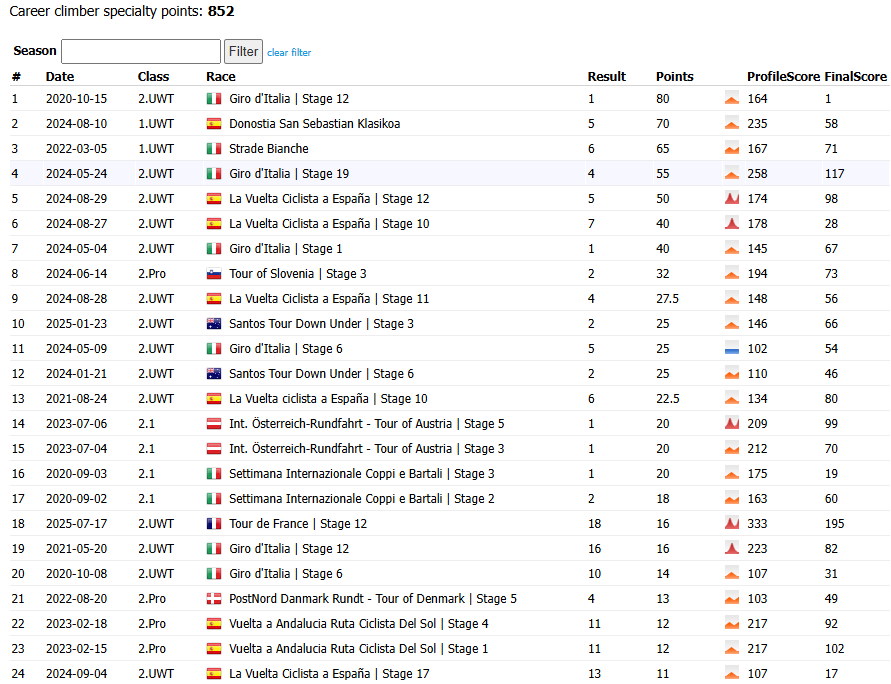Open PostNord Danmark Rundt Stage 5 link

373,599
